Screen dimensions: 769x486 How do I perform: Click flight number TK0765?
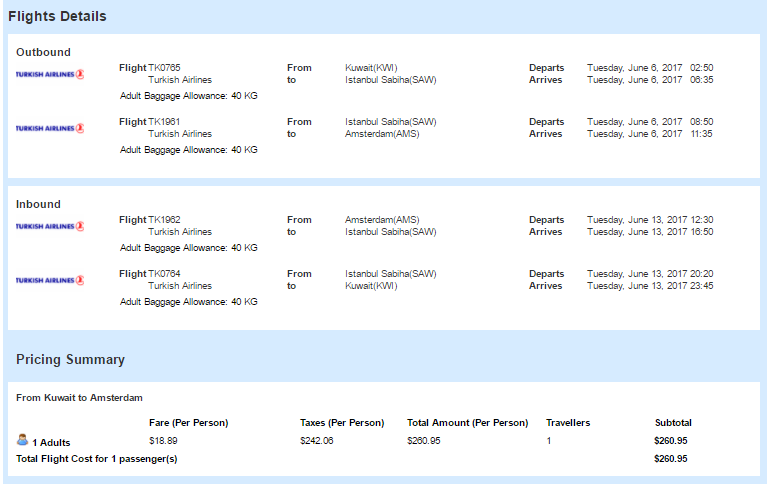tap(164, 68)
